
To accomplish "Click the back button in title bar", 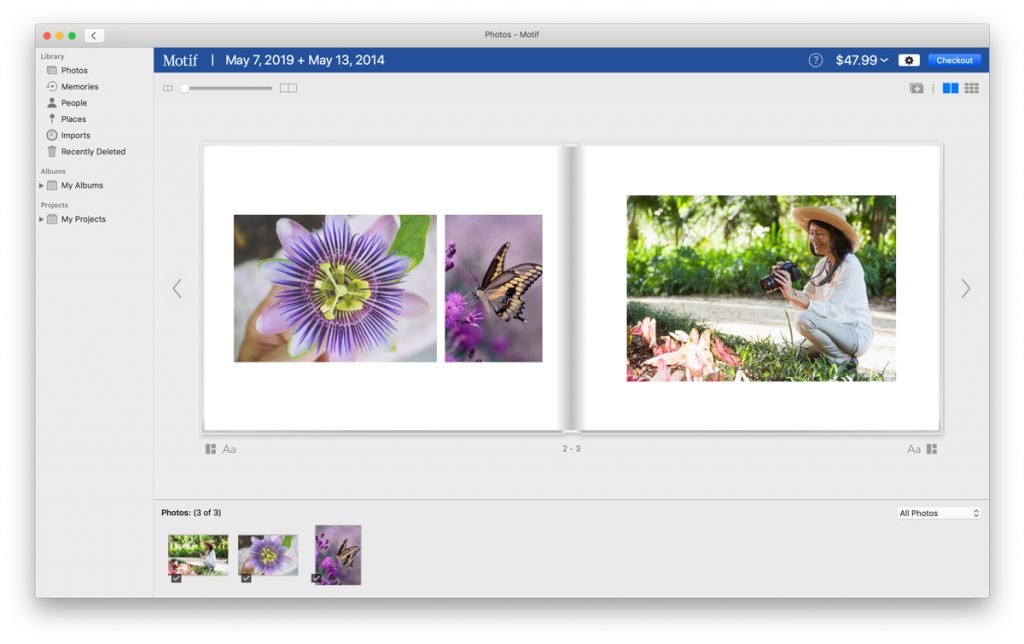I will click(93, 35).
